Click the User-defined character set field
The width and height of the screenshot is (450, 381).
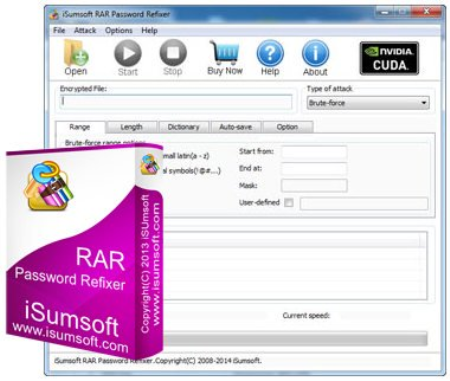[x=364, y=203]
